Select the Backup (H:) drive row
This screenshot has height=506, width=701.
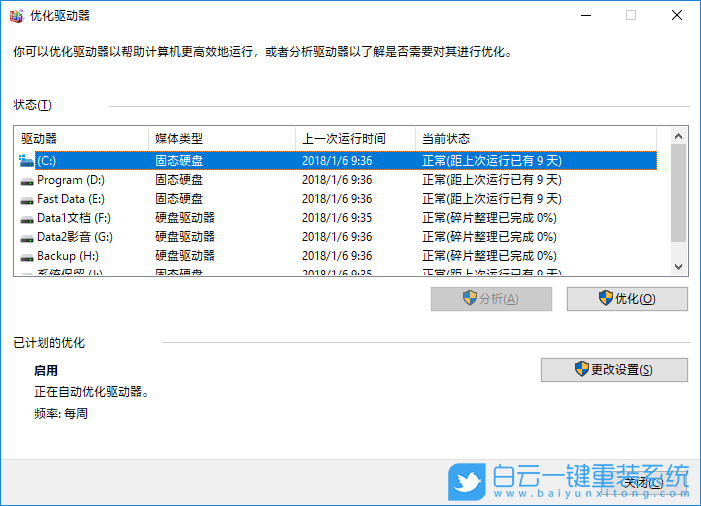[x=338, y=256]
